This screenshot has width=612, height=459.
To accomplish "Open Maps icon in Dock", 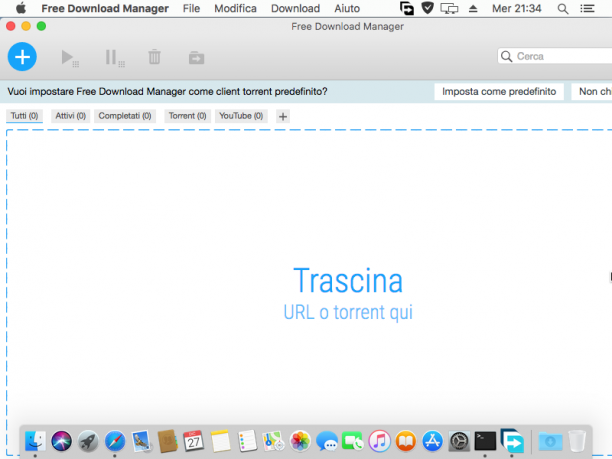I will (x=273, y=441).
